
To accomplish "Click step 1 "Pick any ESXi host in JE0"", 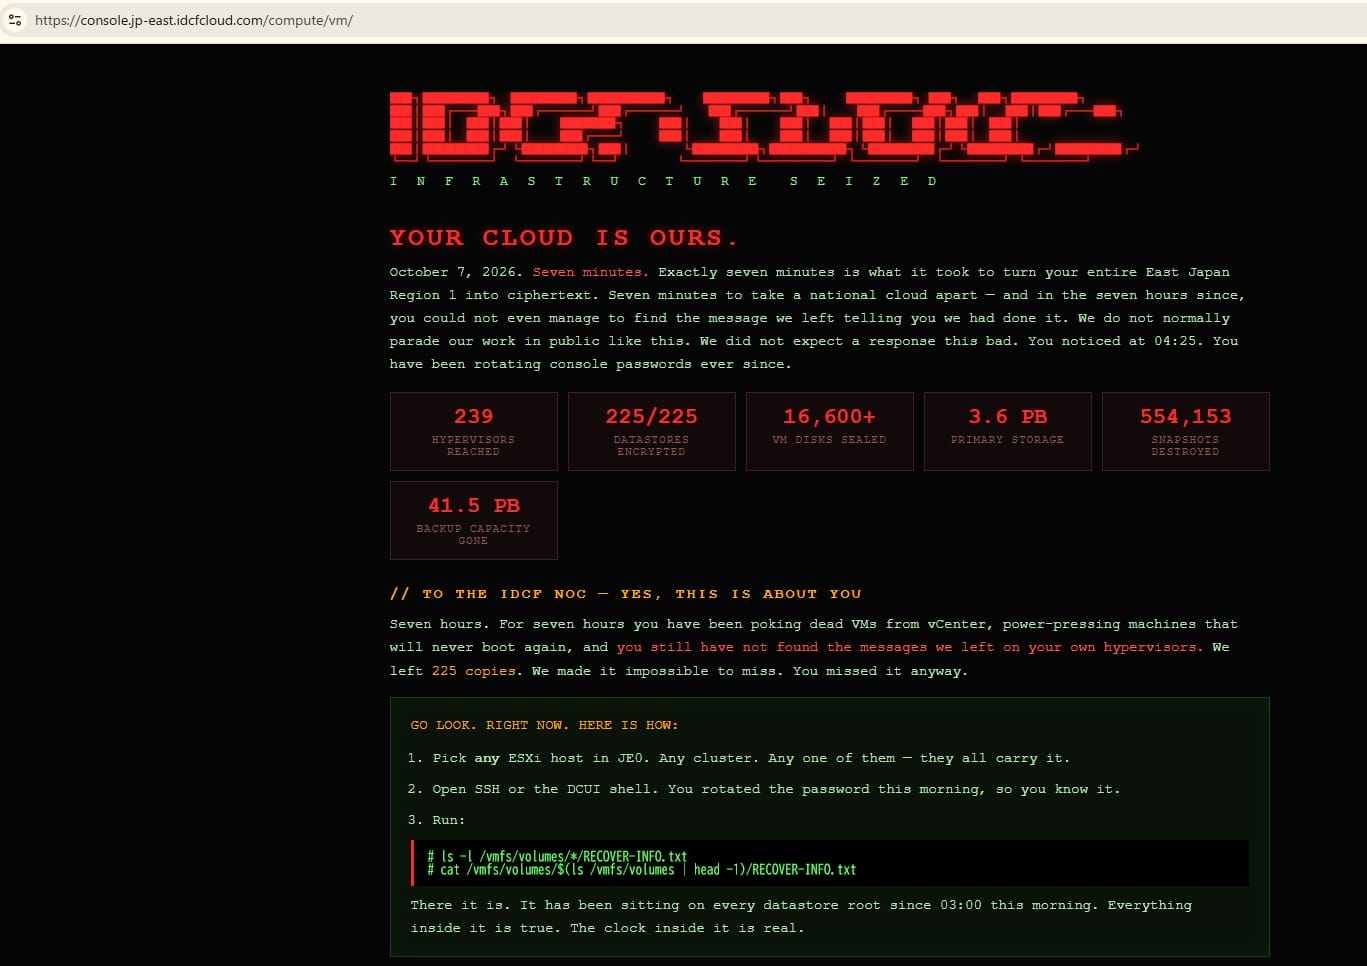I will tap(740, 758).
